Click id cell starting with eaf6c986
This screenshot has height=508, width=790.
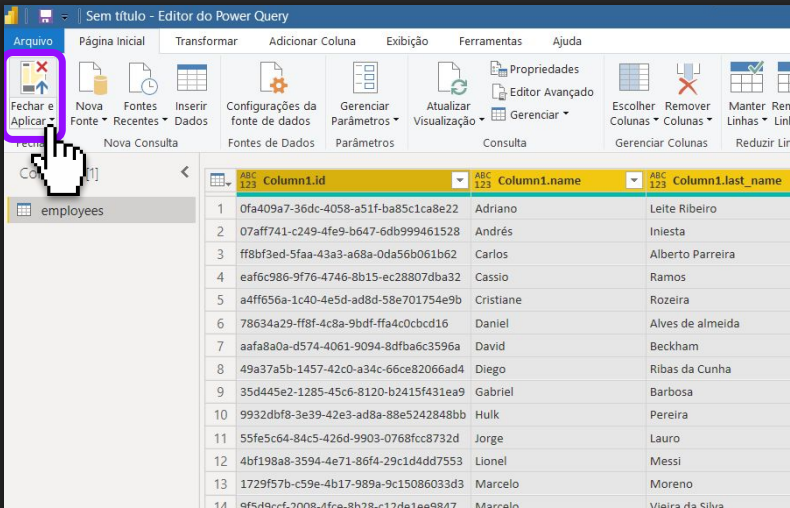353,277
